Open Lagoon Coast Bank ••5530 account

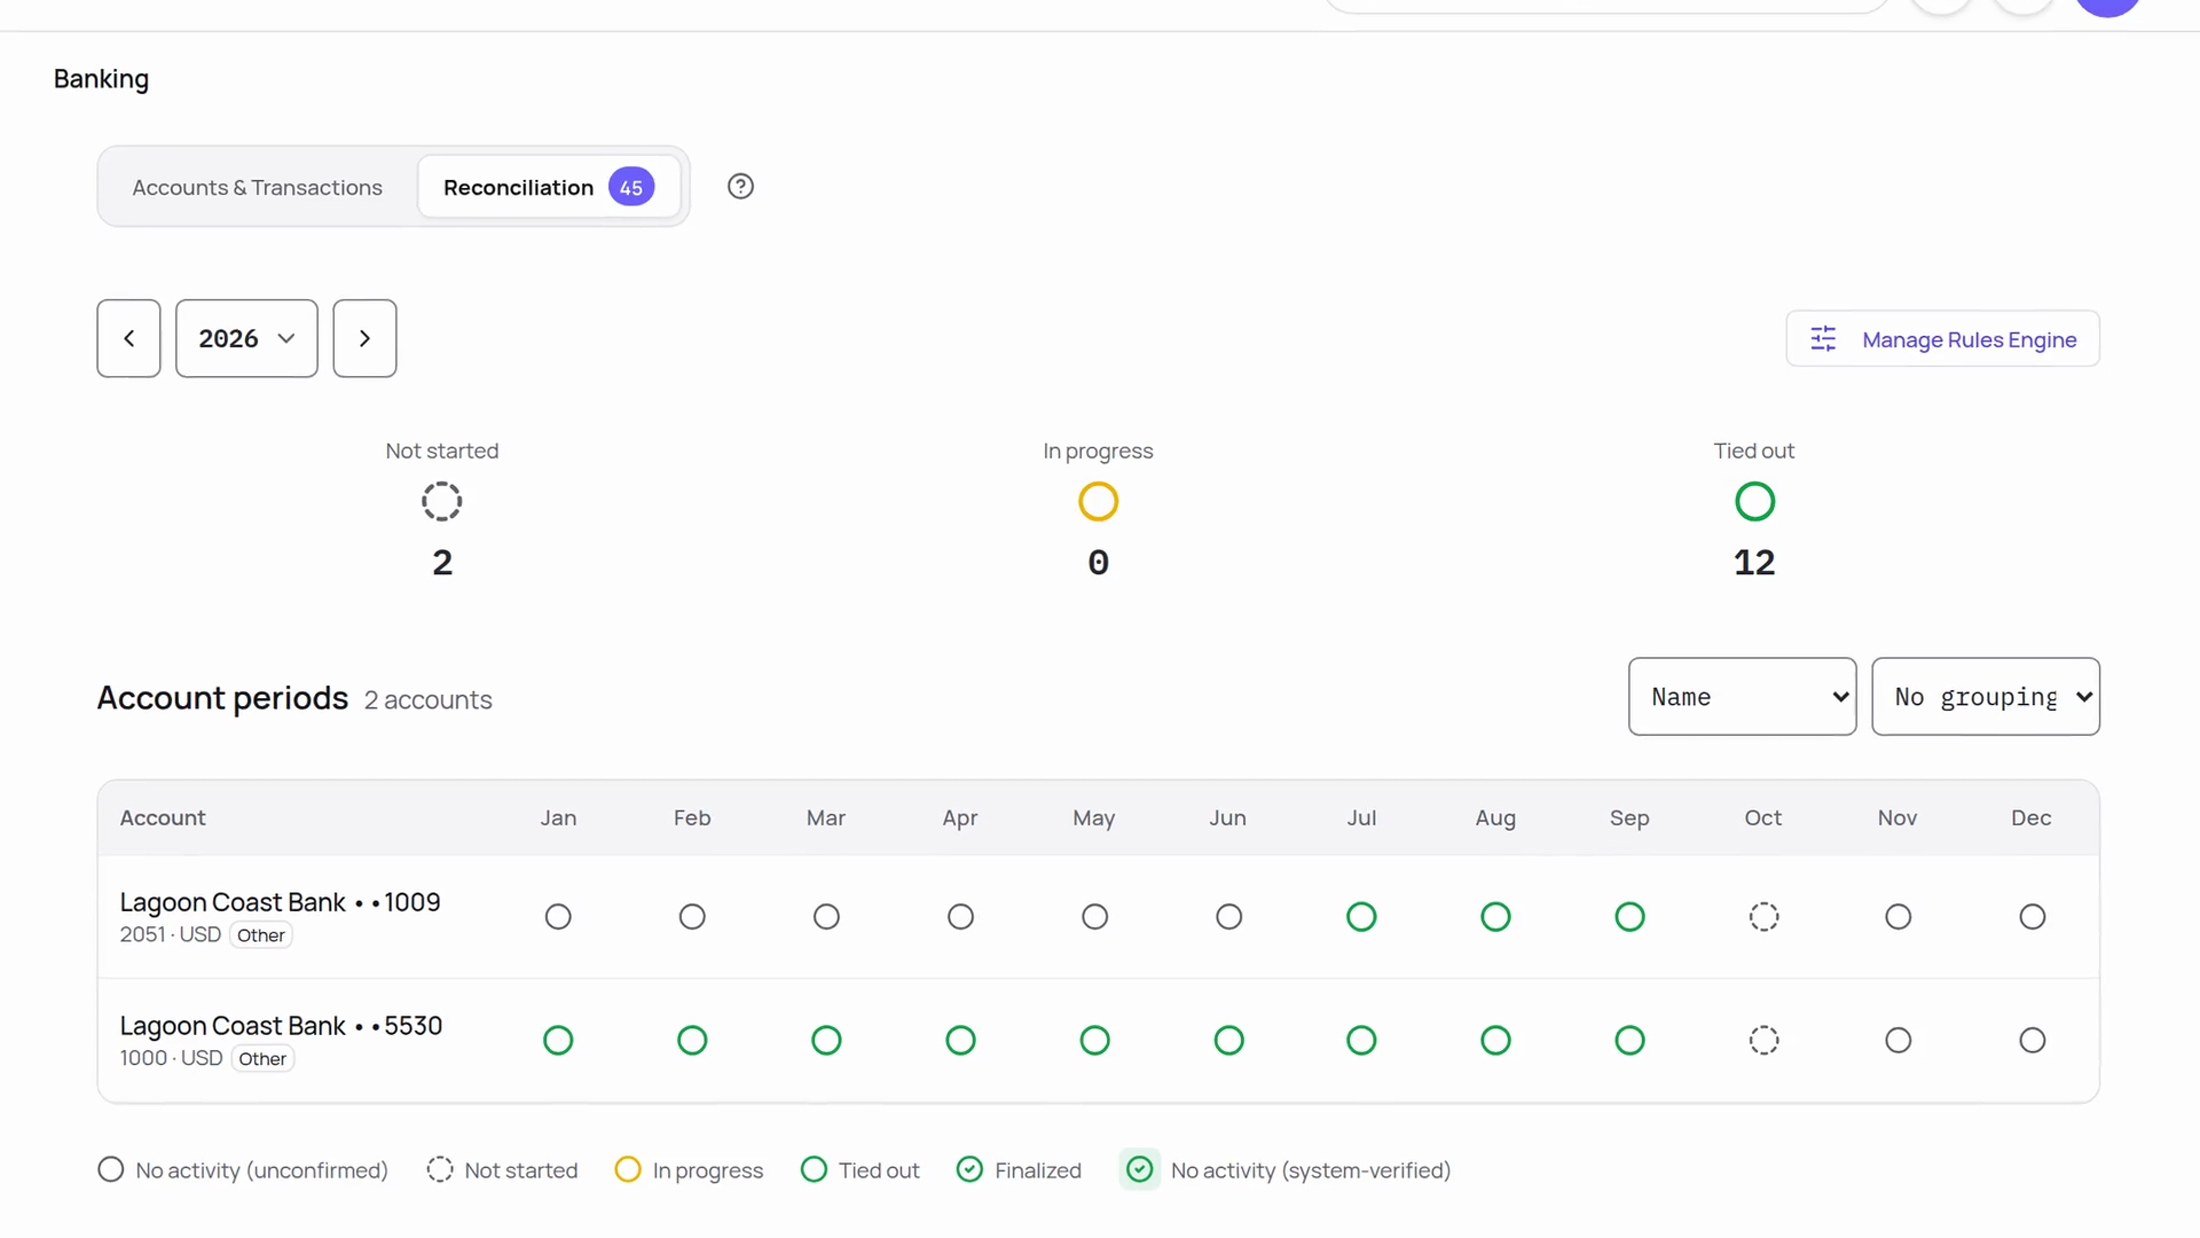pyautogui.click(x=281, y=1025)
